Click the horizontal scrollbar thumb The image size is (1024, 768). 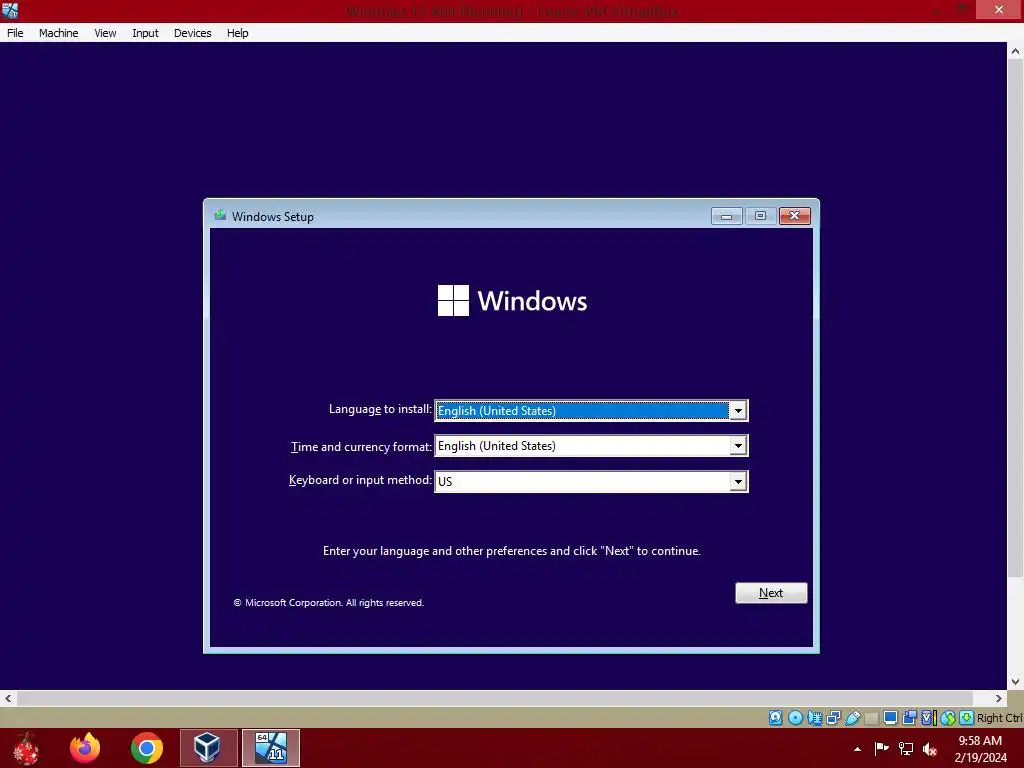coord(495,698)
